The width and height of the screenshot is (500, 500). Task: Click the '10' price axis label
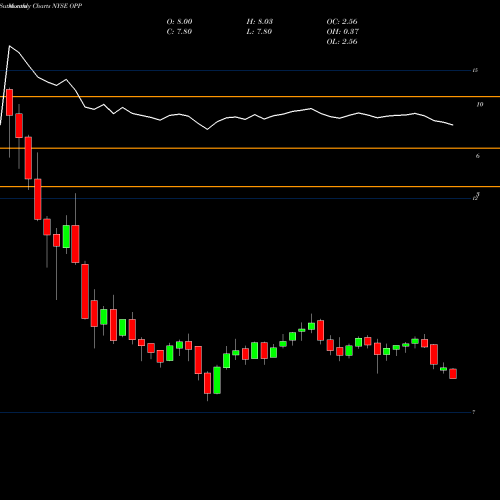tap(480, 105)
